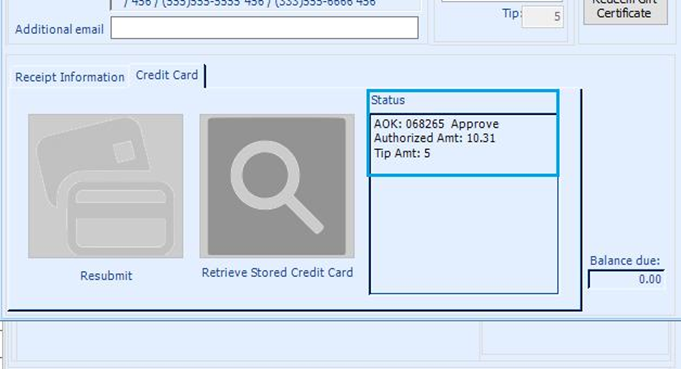Open Retrieve Stored Credit Card magnifier icon
The width and height of the screenshot is (681, 369).
click(277, 186)
